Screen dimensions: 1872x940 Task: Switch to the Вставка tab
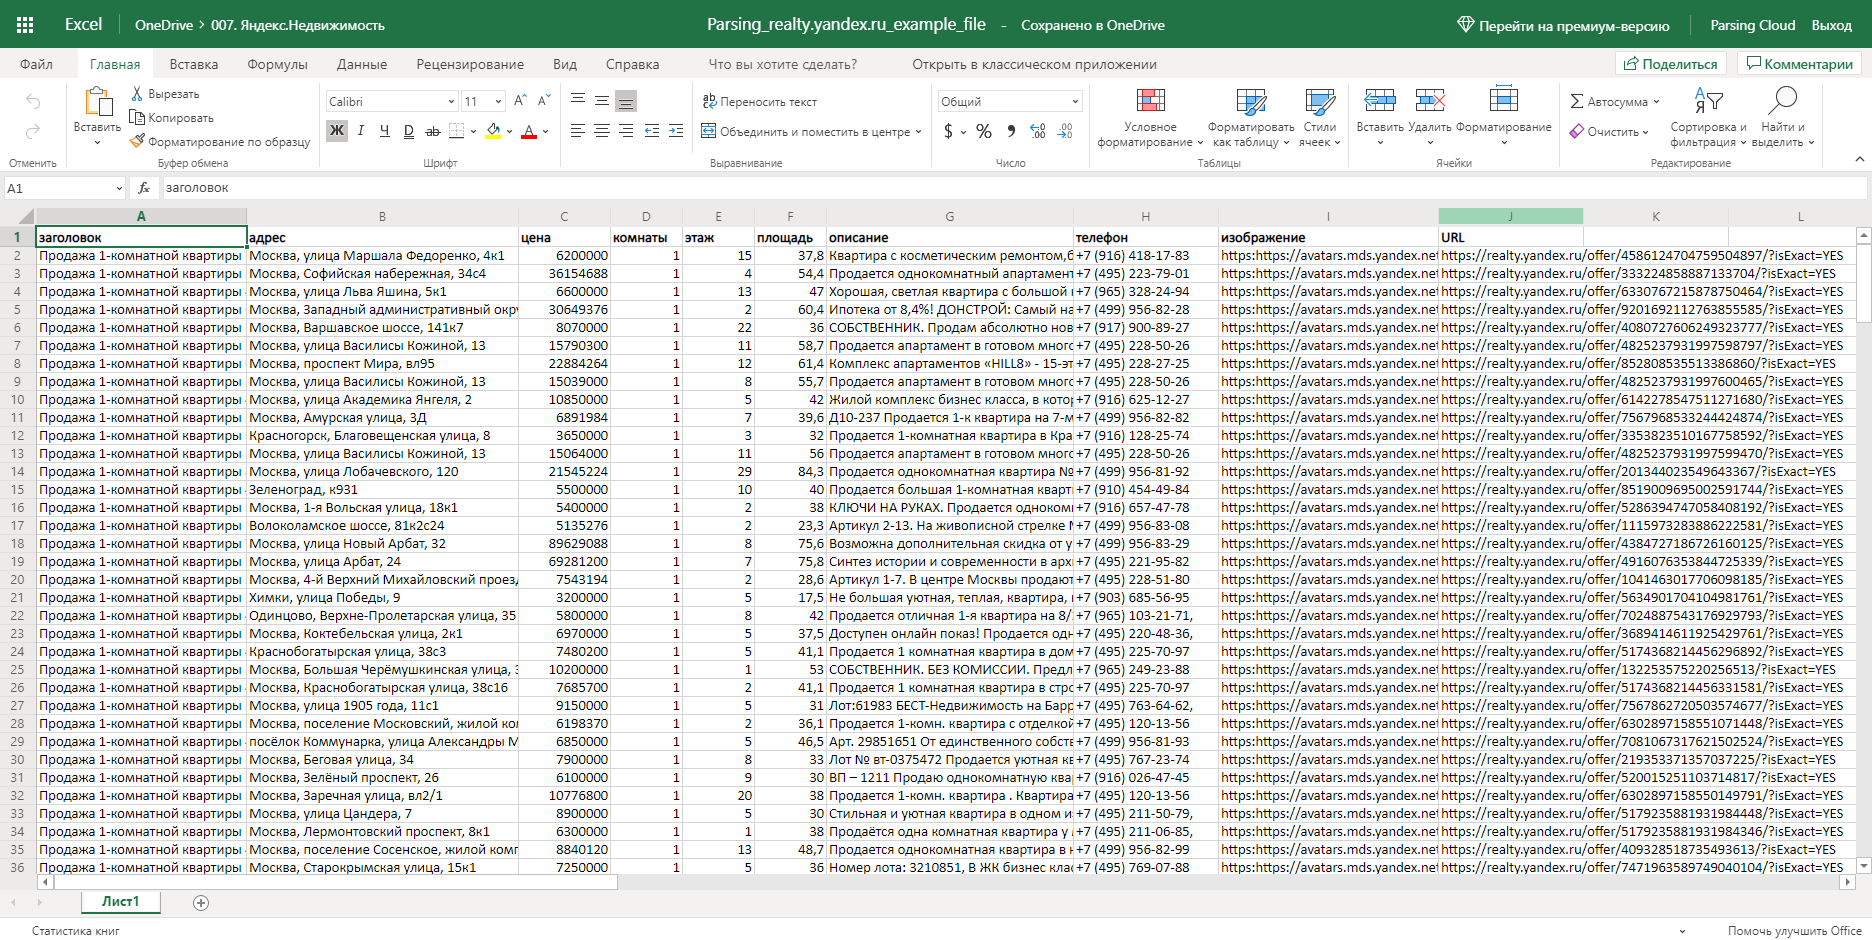click(x=194, y=64)
